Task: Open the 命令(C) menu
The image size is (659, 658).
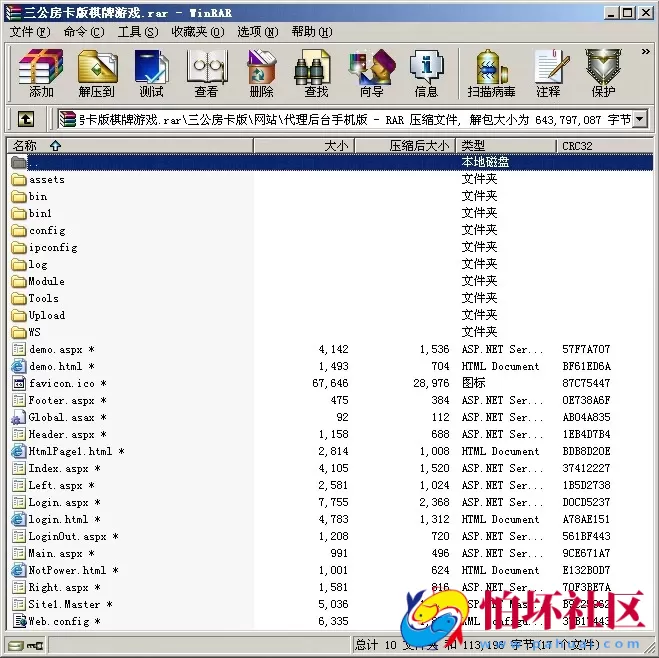Action: coord(84,32)
